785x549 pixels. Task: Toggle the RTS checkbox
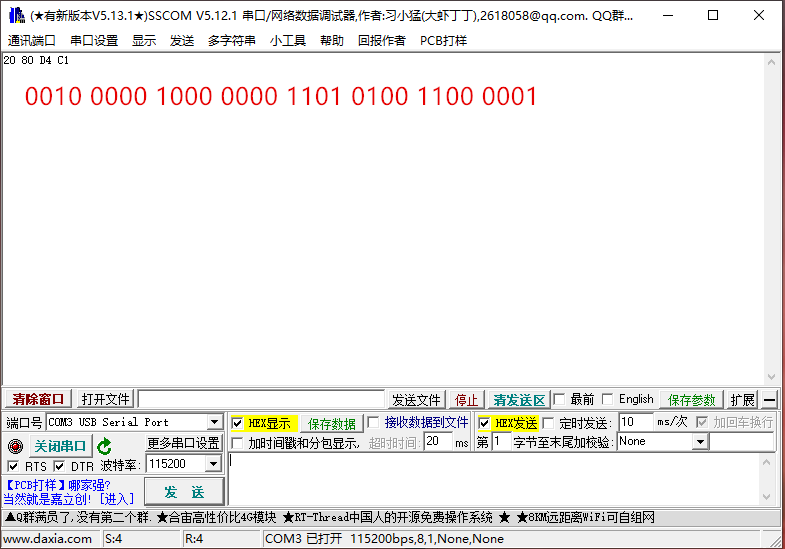click(x=13, y=466)
